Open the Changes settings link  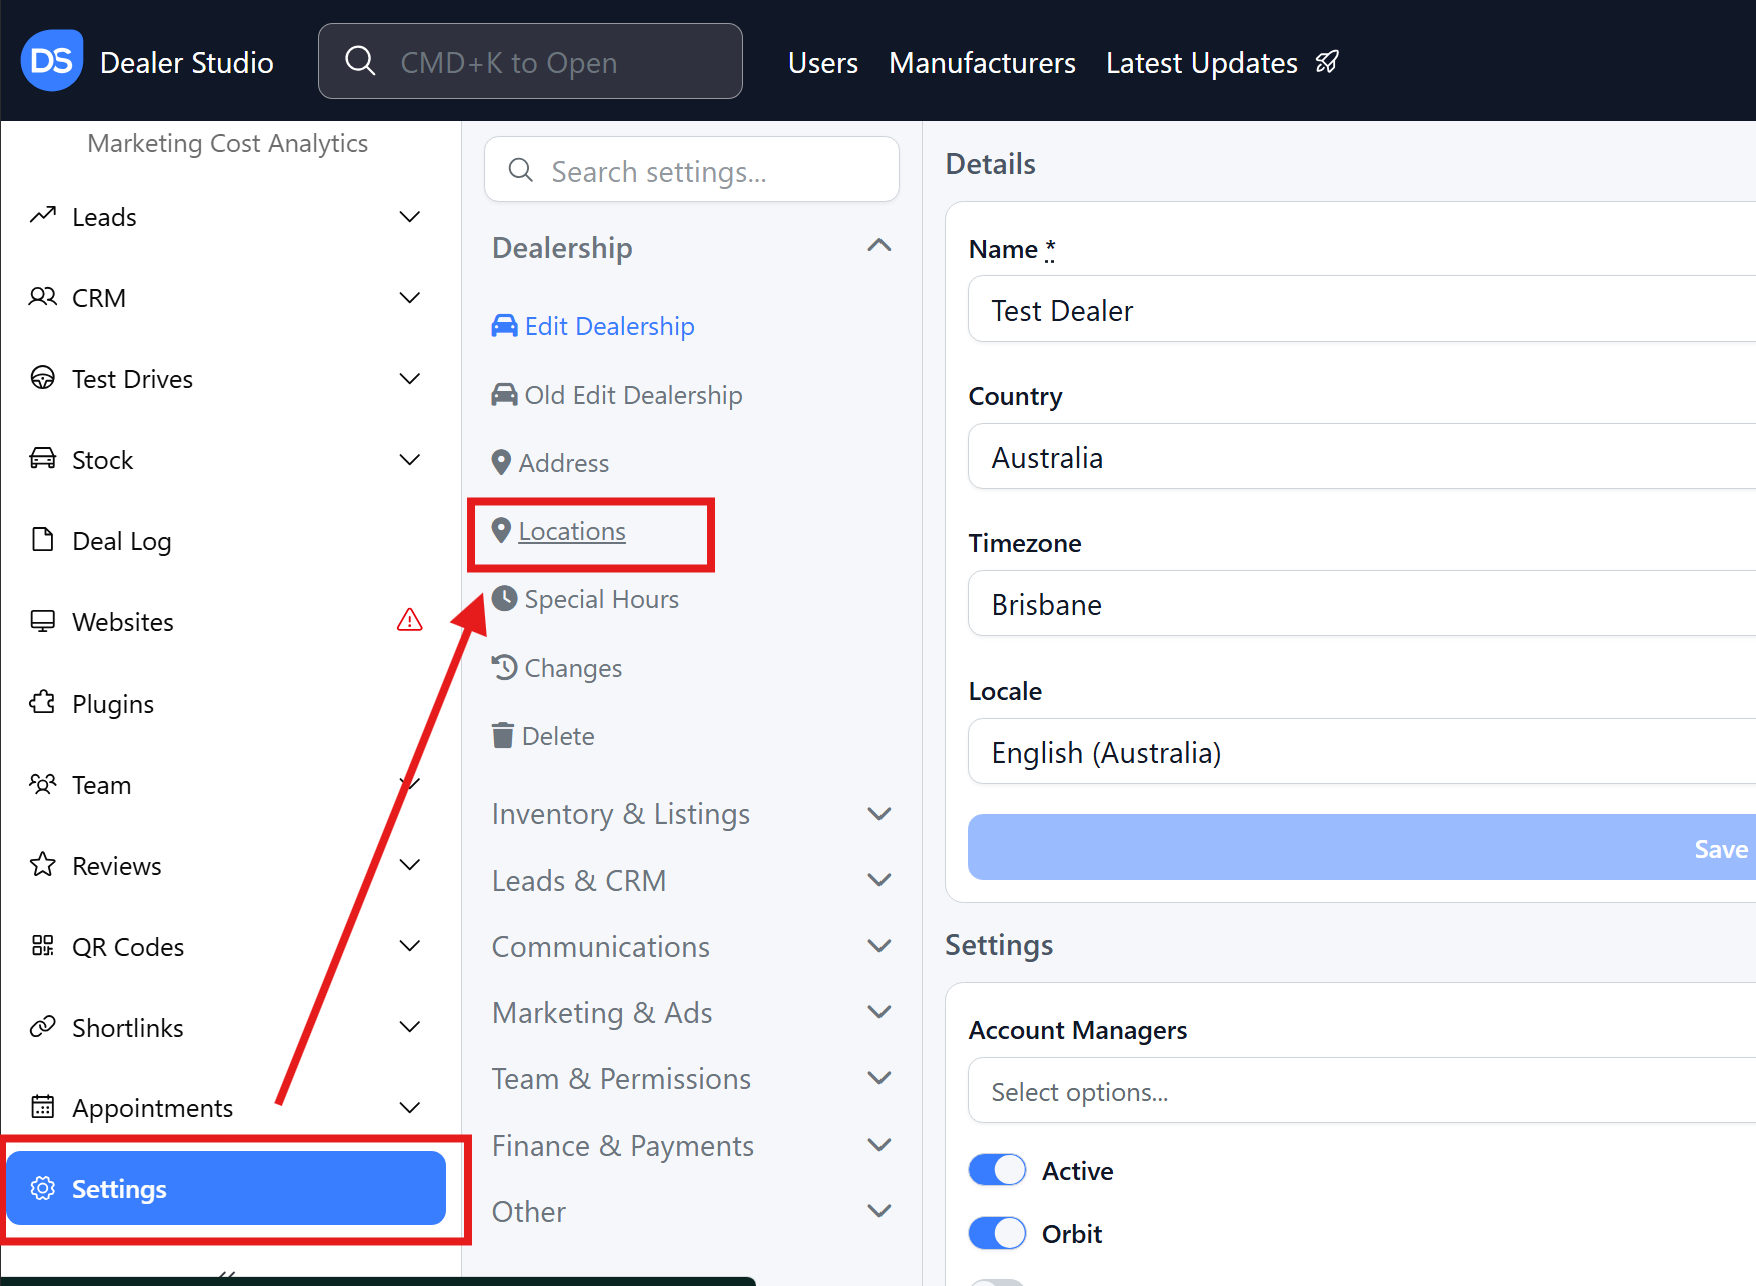coord(573,668)
